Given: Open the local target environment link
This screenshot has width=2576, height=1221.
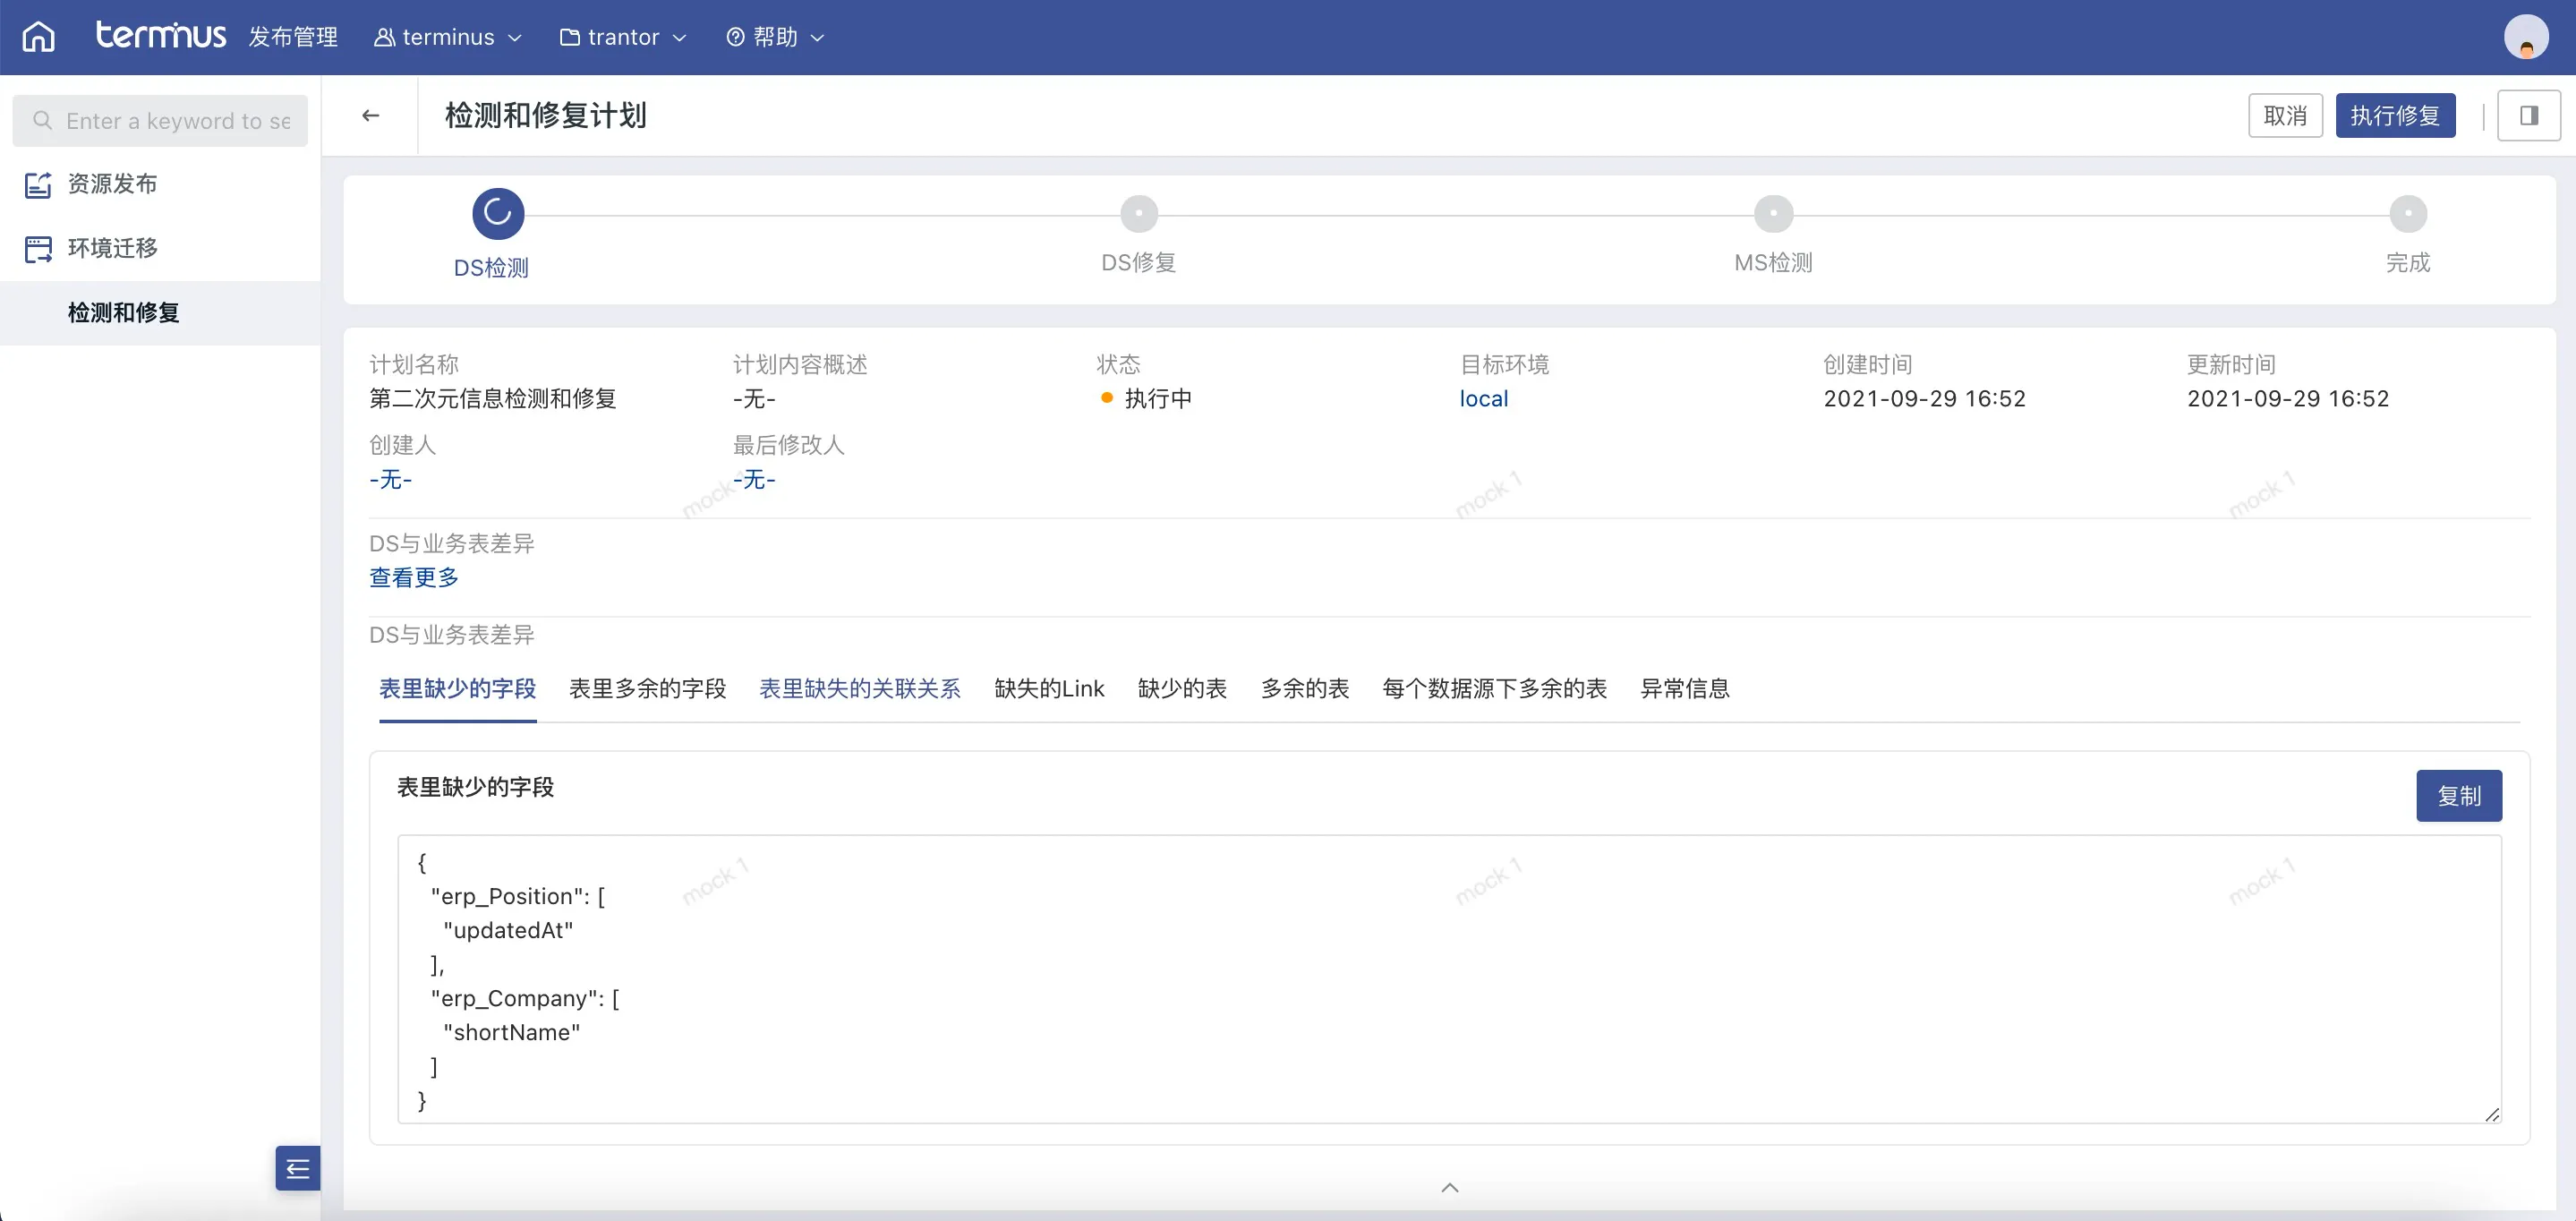Looking at the screenshot, I should click(1483, 399).
